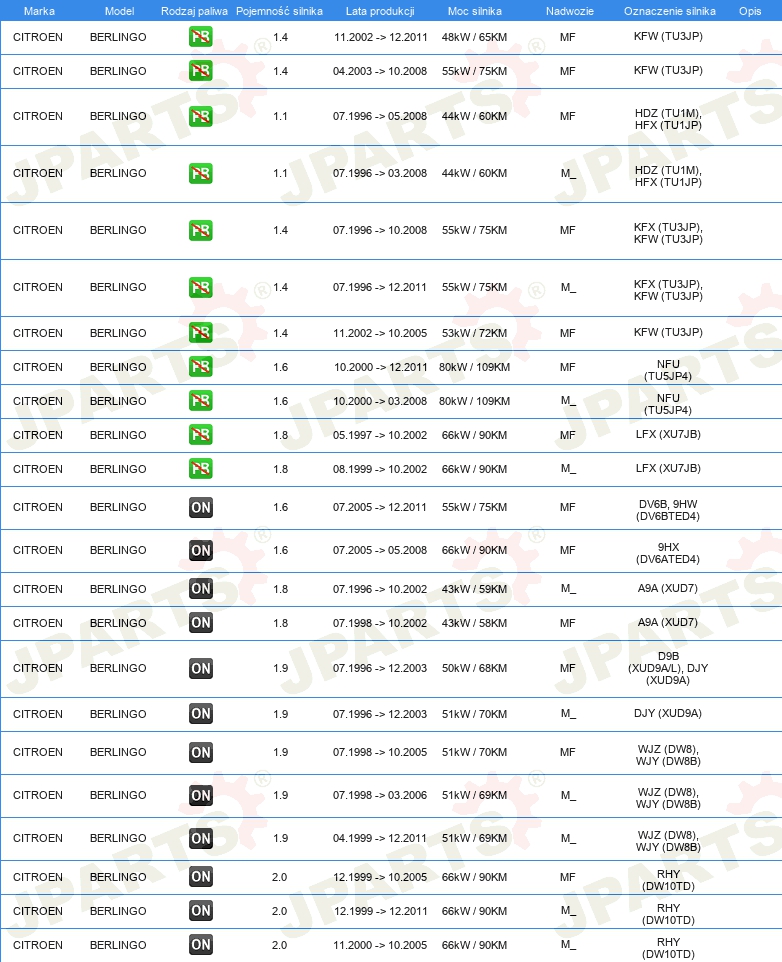782x962 pixels.
Task: Select the 12.1999 -> 12.2011 production years cell
Action: coord(380,911)
